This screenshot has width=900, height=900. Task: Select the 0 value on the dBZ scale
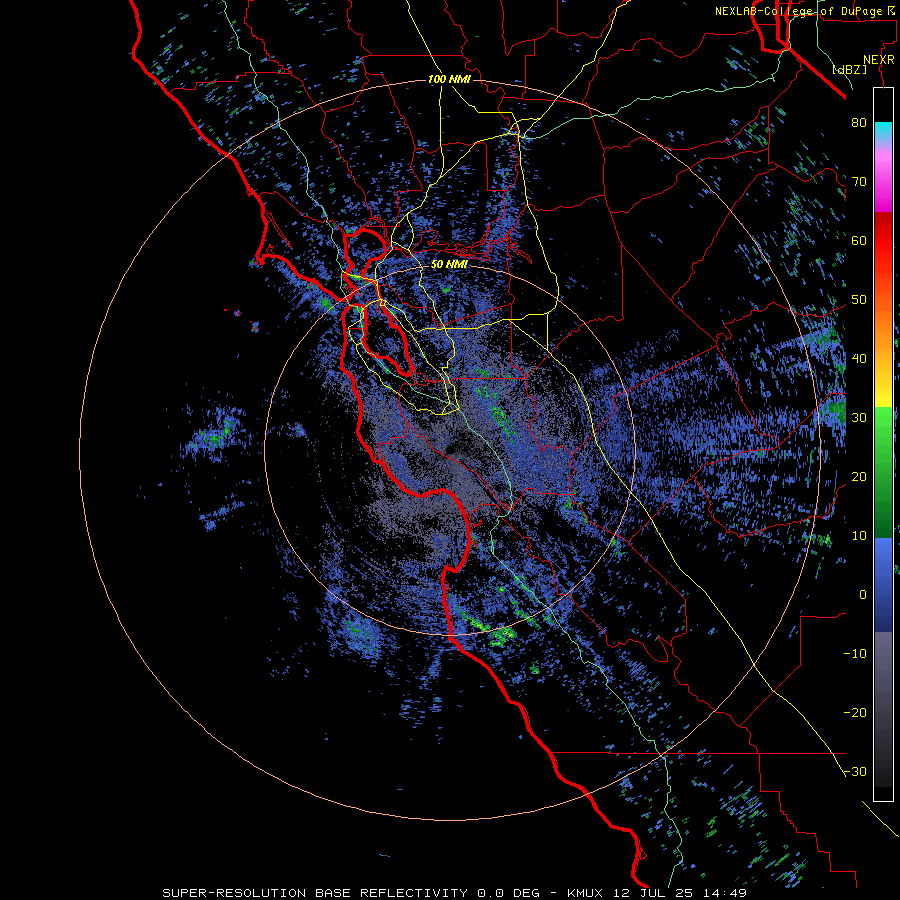(863, 595)
